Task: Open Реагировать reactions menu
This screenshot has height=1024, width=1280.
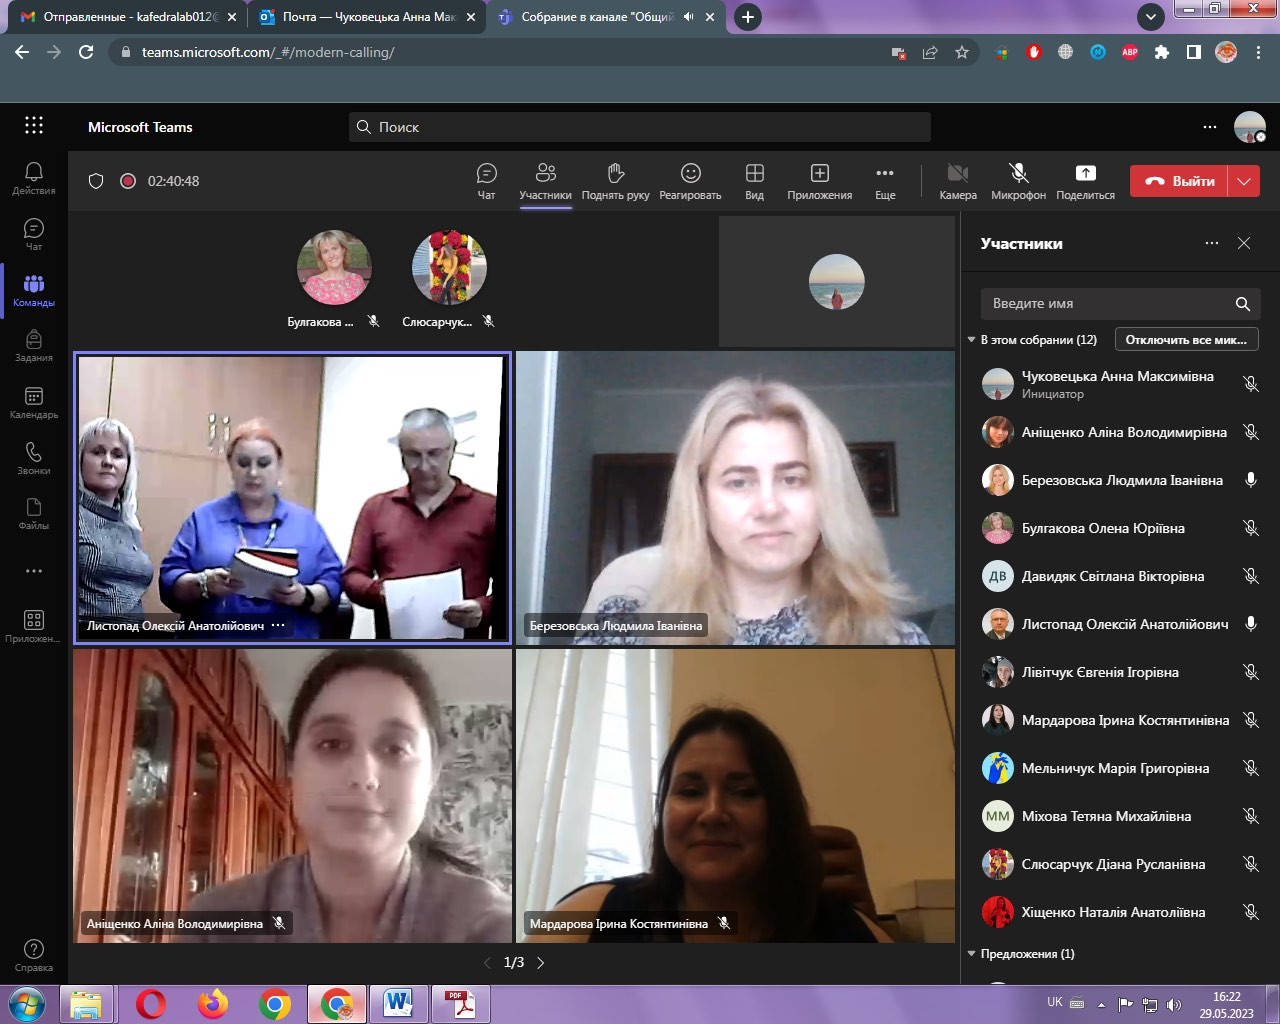Action: coord(690,181)
